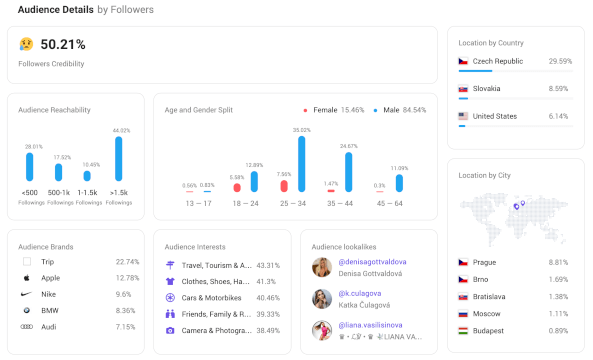The width and height of the screenshot is (593, 360).
Task: Click the Bratislava city flag icon
Action: [x=463, y=296]
